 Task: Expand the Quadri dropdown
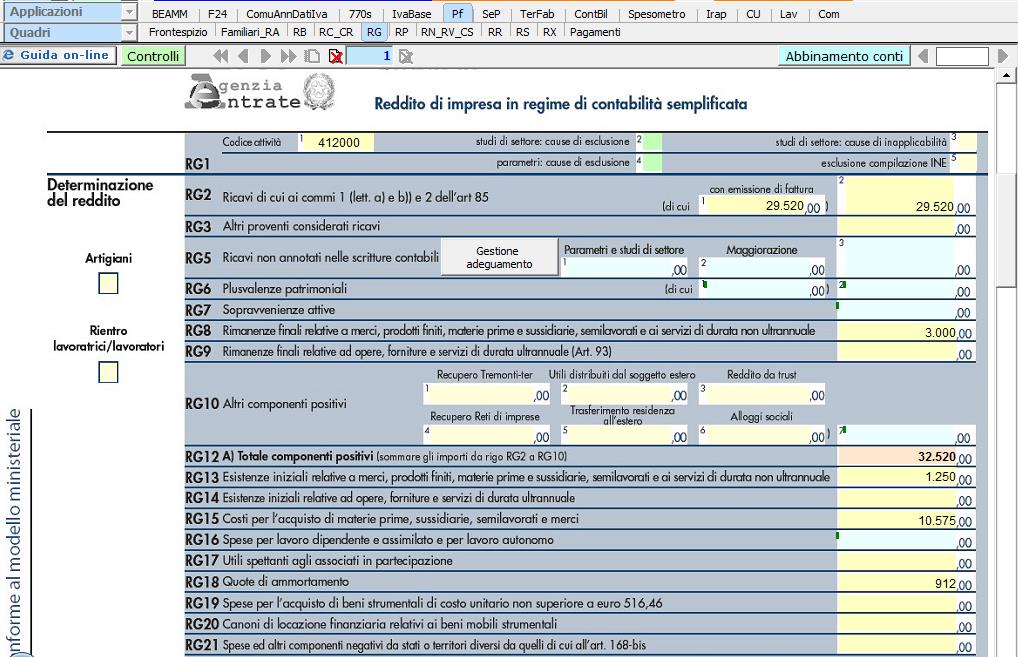(129, 32)
